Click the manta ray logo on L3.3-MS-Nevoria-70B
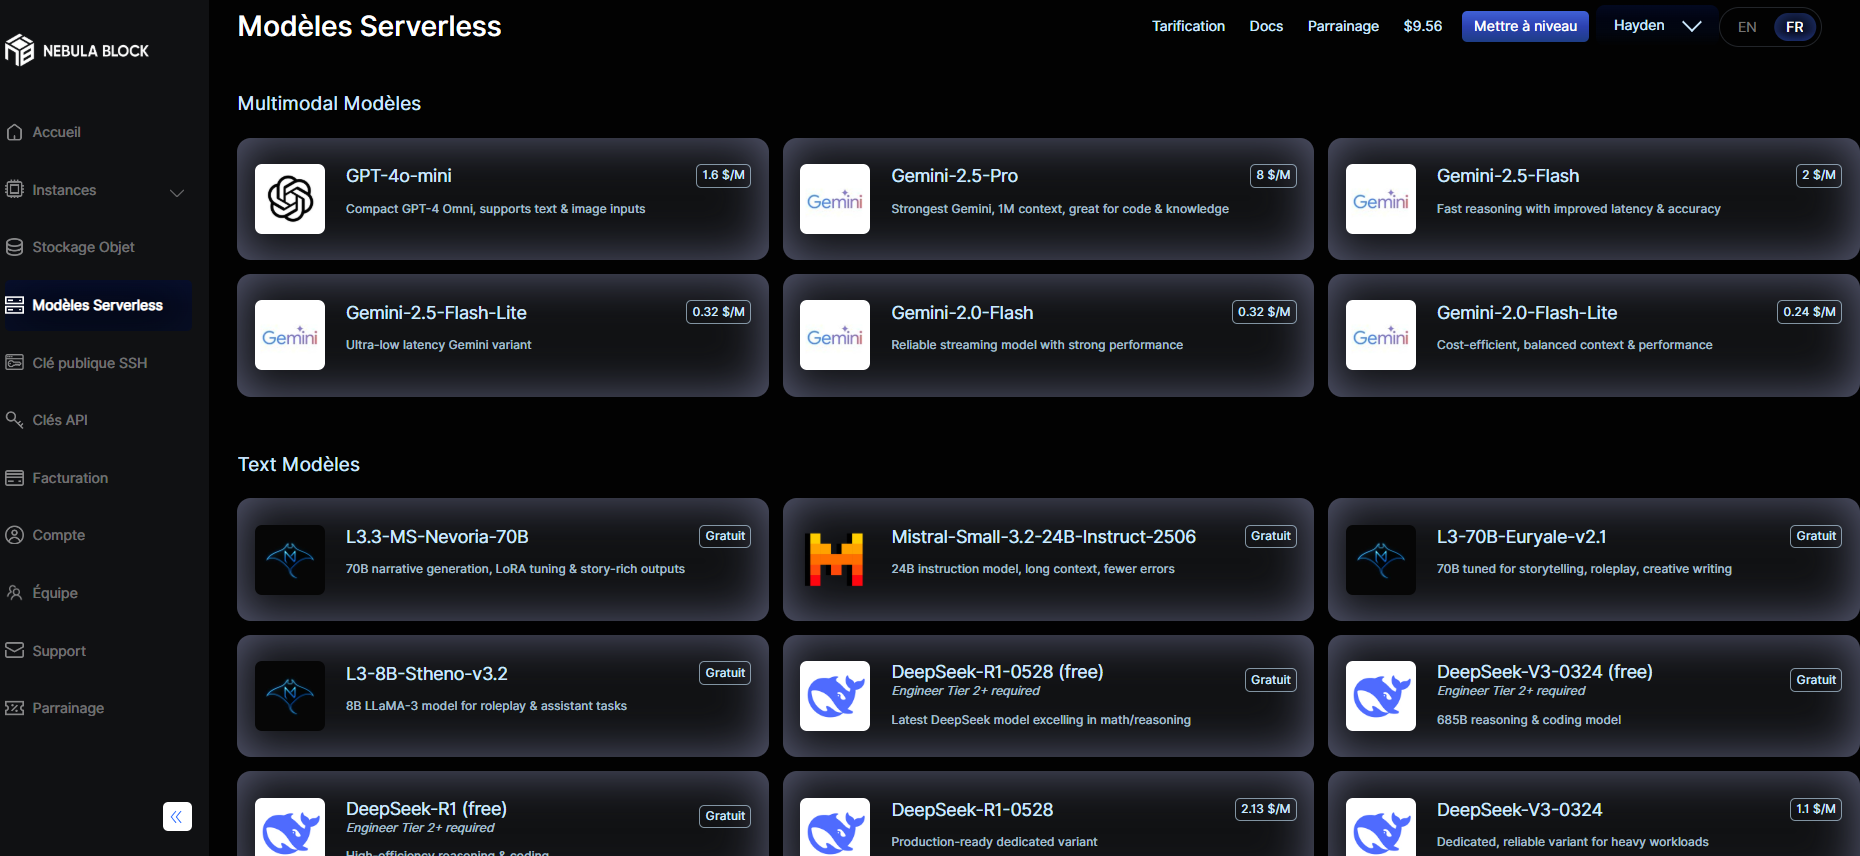 [290, 560]
